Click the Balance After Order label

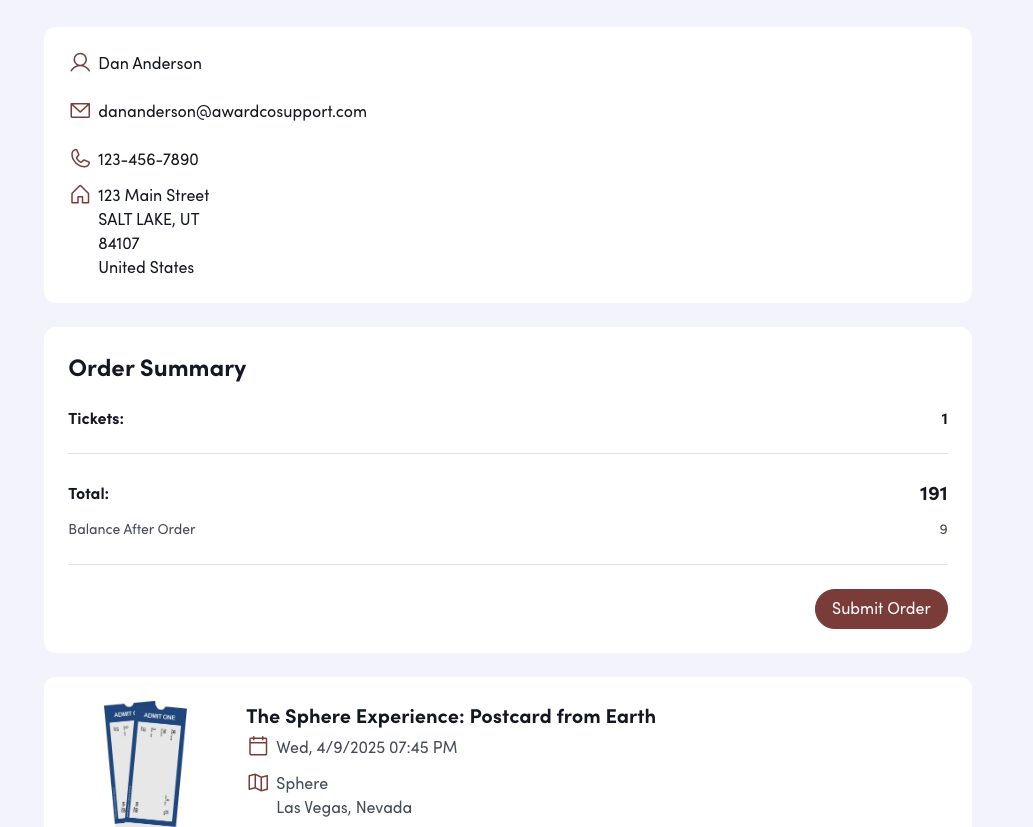132,530
